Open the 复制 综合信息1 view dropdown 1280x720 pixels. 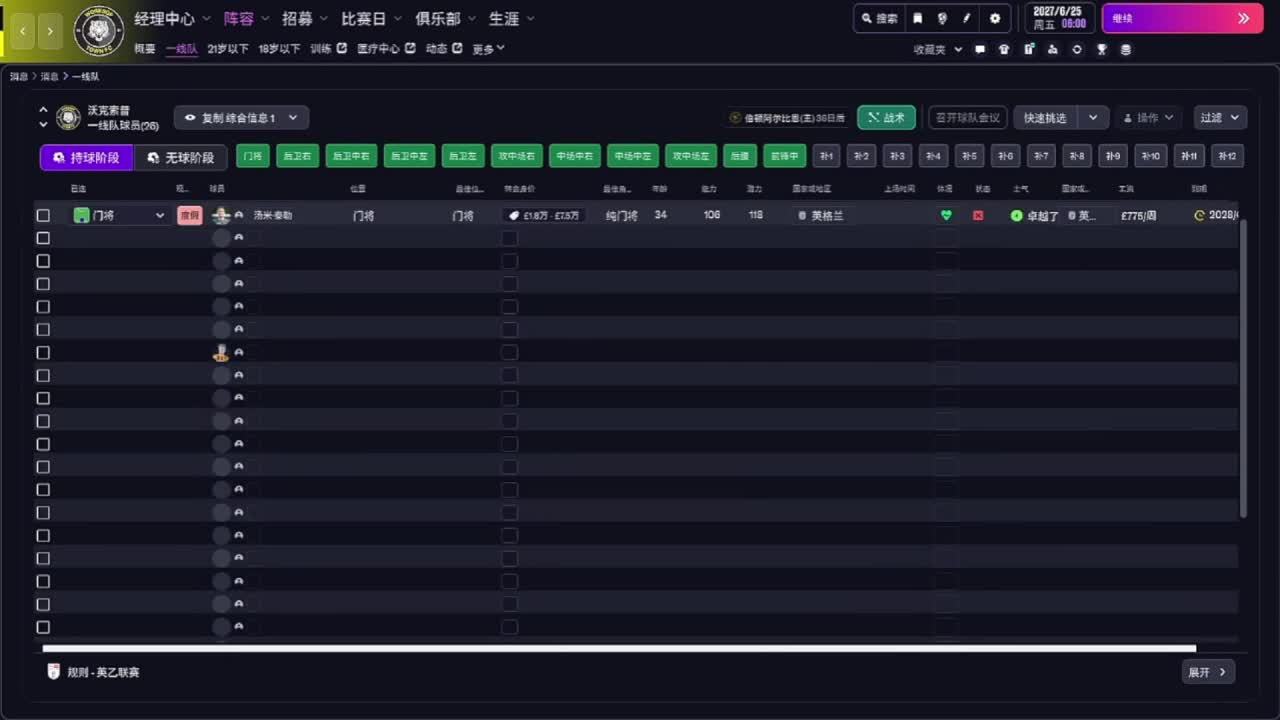coord(241,118)
